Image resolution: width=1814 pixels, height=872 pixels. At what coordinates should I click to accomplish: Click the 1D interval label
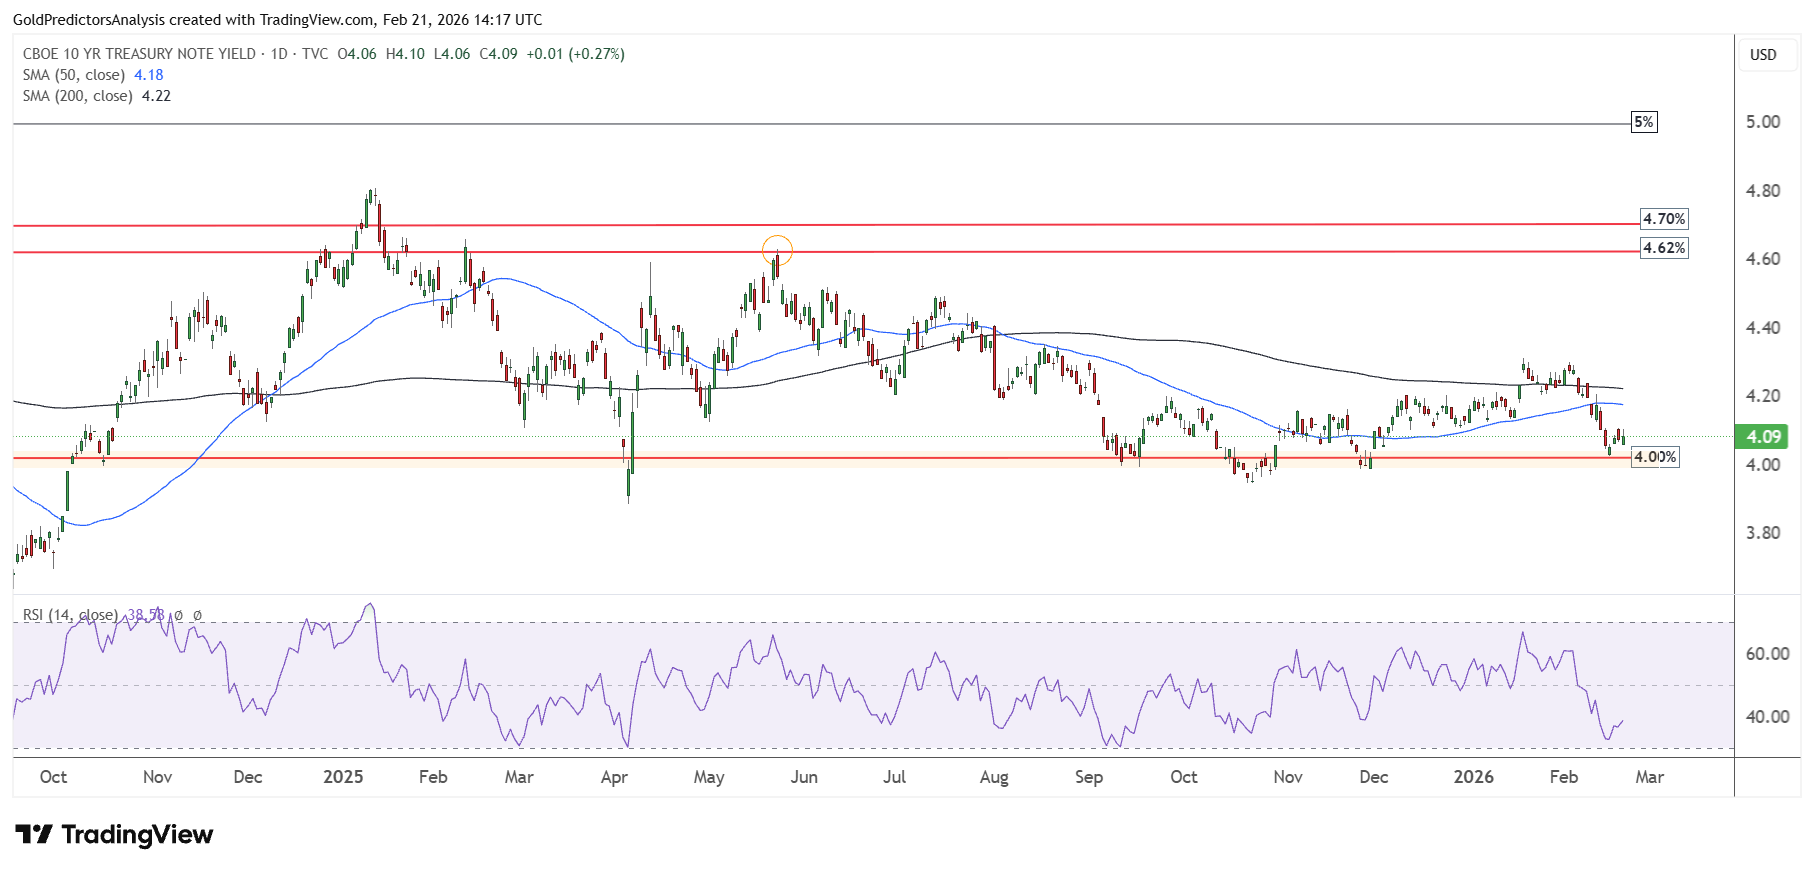[279, 54]
